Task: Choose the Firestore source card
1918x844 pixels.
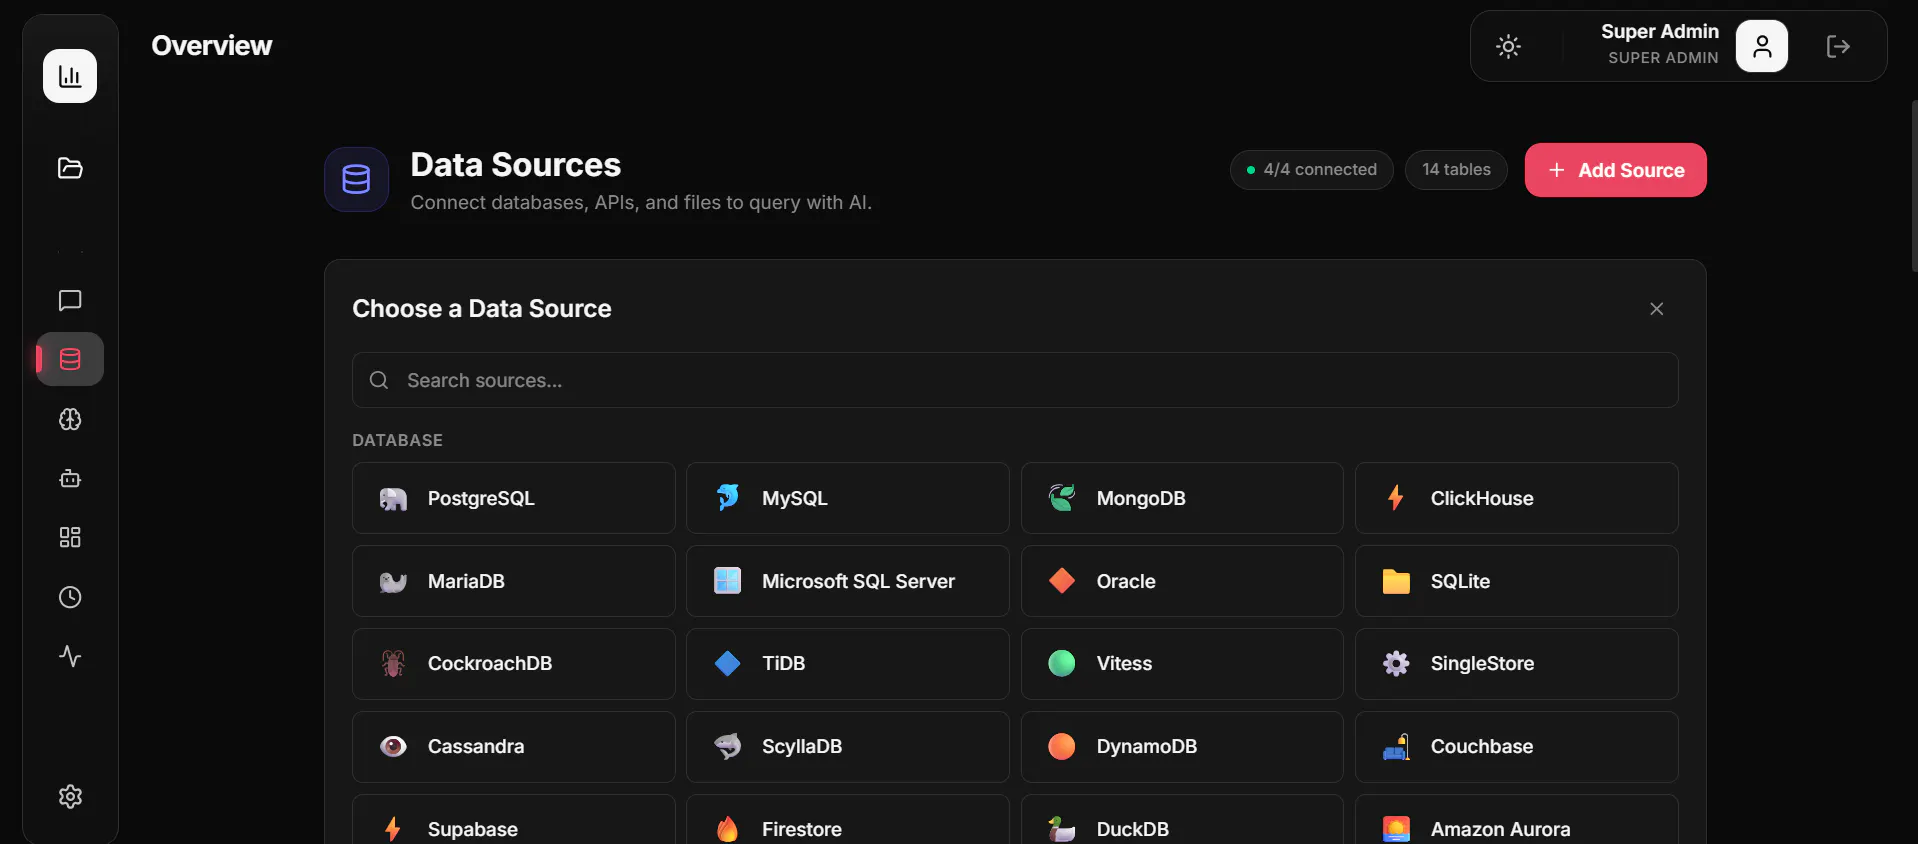Action: (x=848, y=820)
